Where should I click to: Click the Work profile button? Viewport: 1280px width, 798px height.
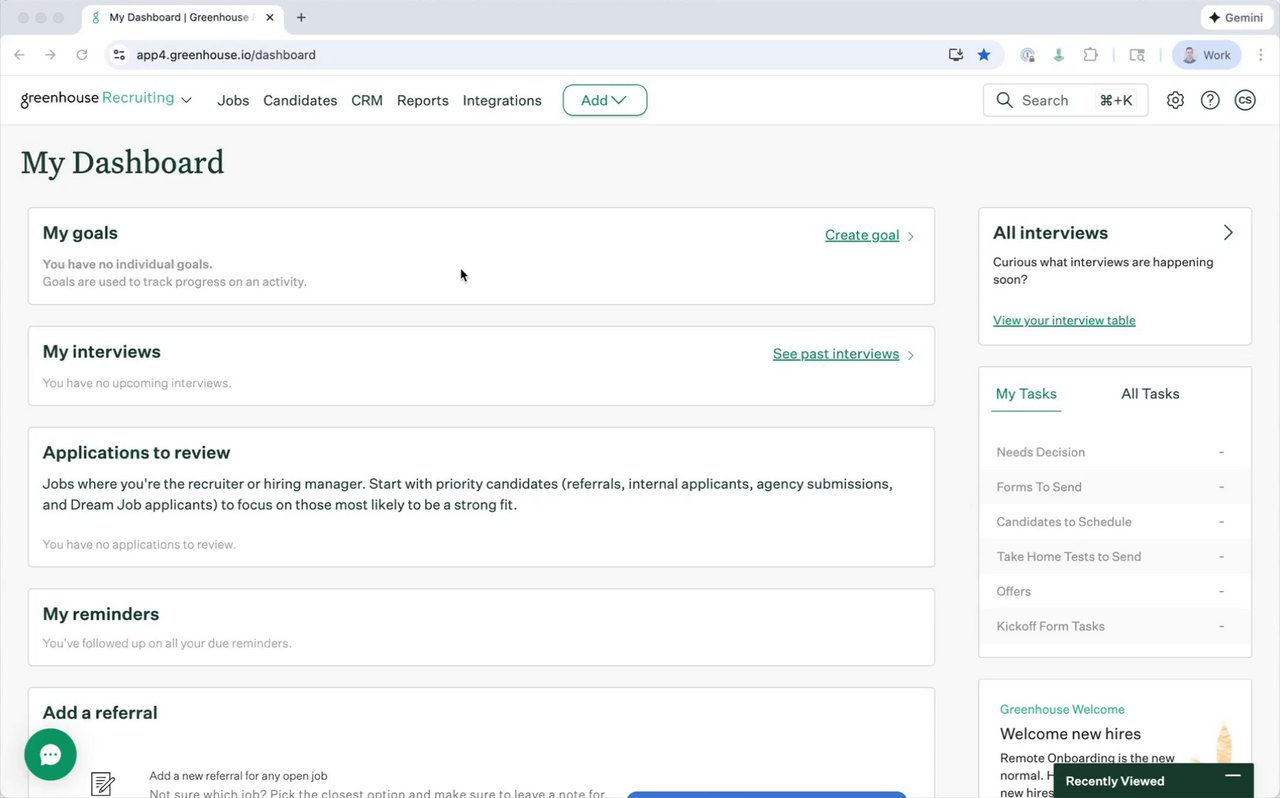pyautogui.click(x=1206, y=55)
